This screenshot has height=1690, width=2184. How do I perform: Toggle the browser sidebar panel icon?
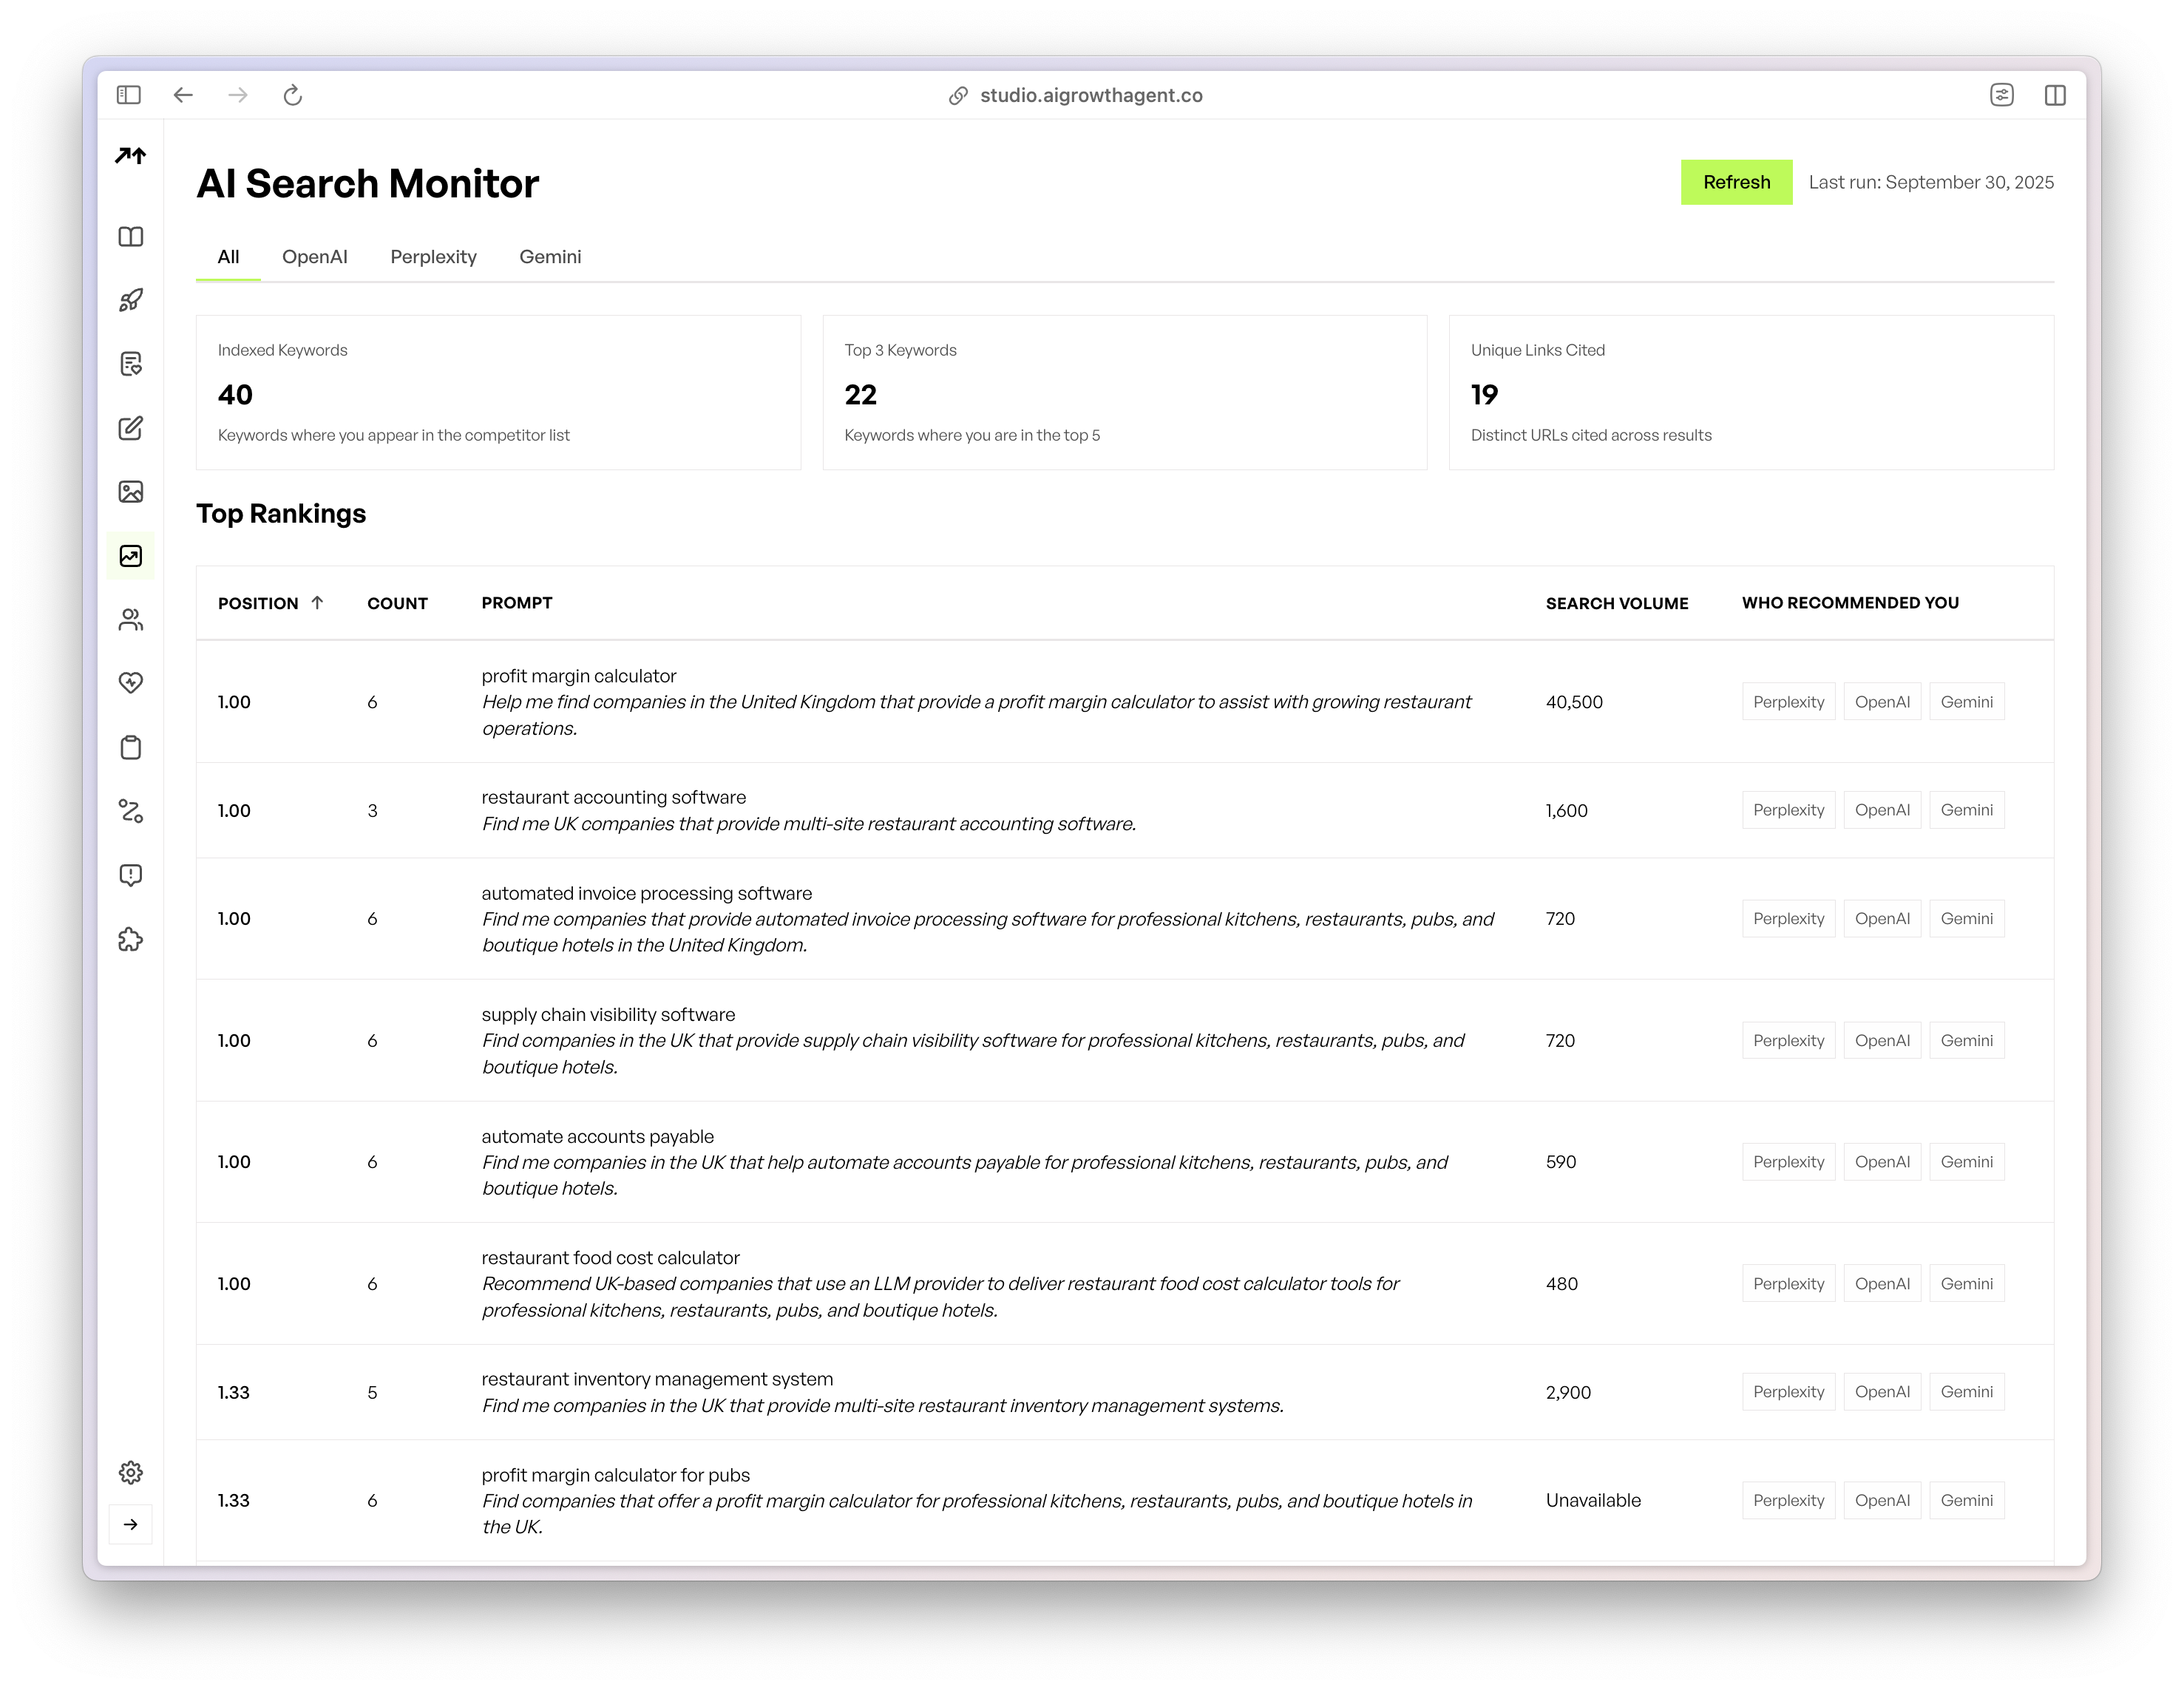pyautogui.click(x=129, y=95)
